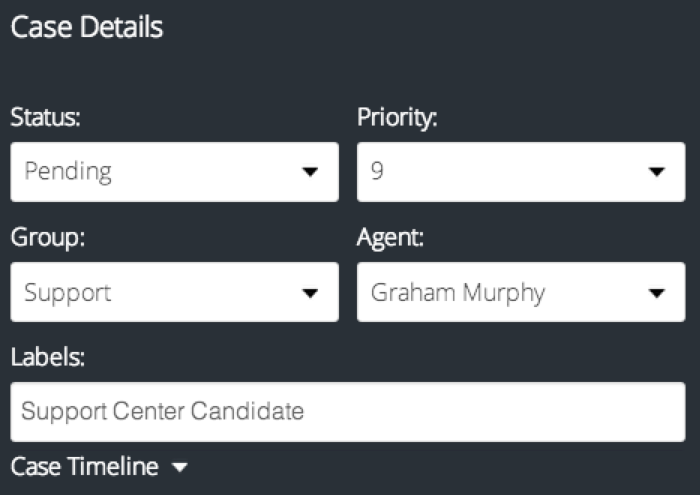Viewport: 700px width, 495px height.
Task: Click the arrow icon in Status field
Action: [309, 172]
